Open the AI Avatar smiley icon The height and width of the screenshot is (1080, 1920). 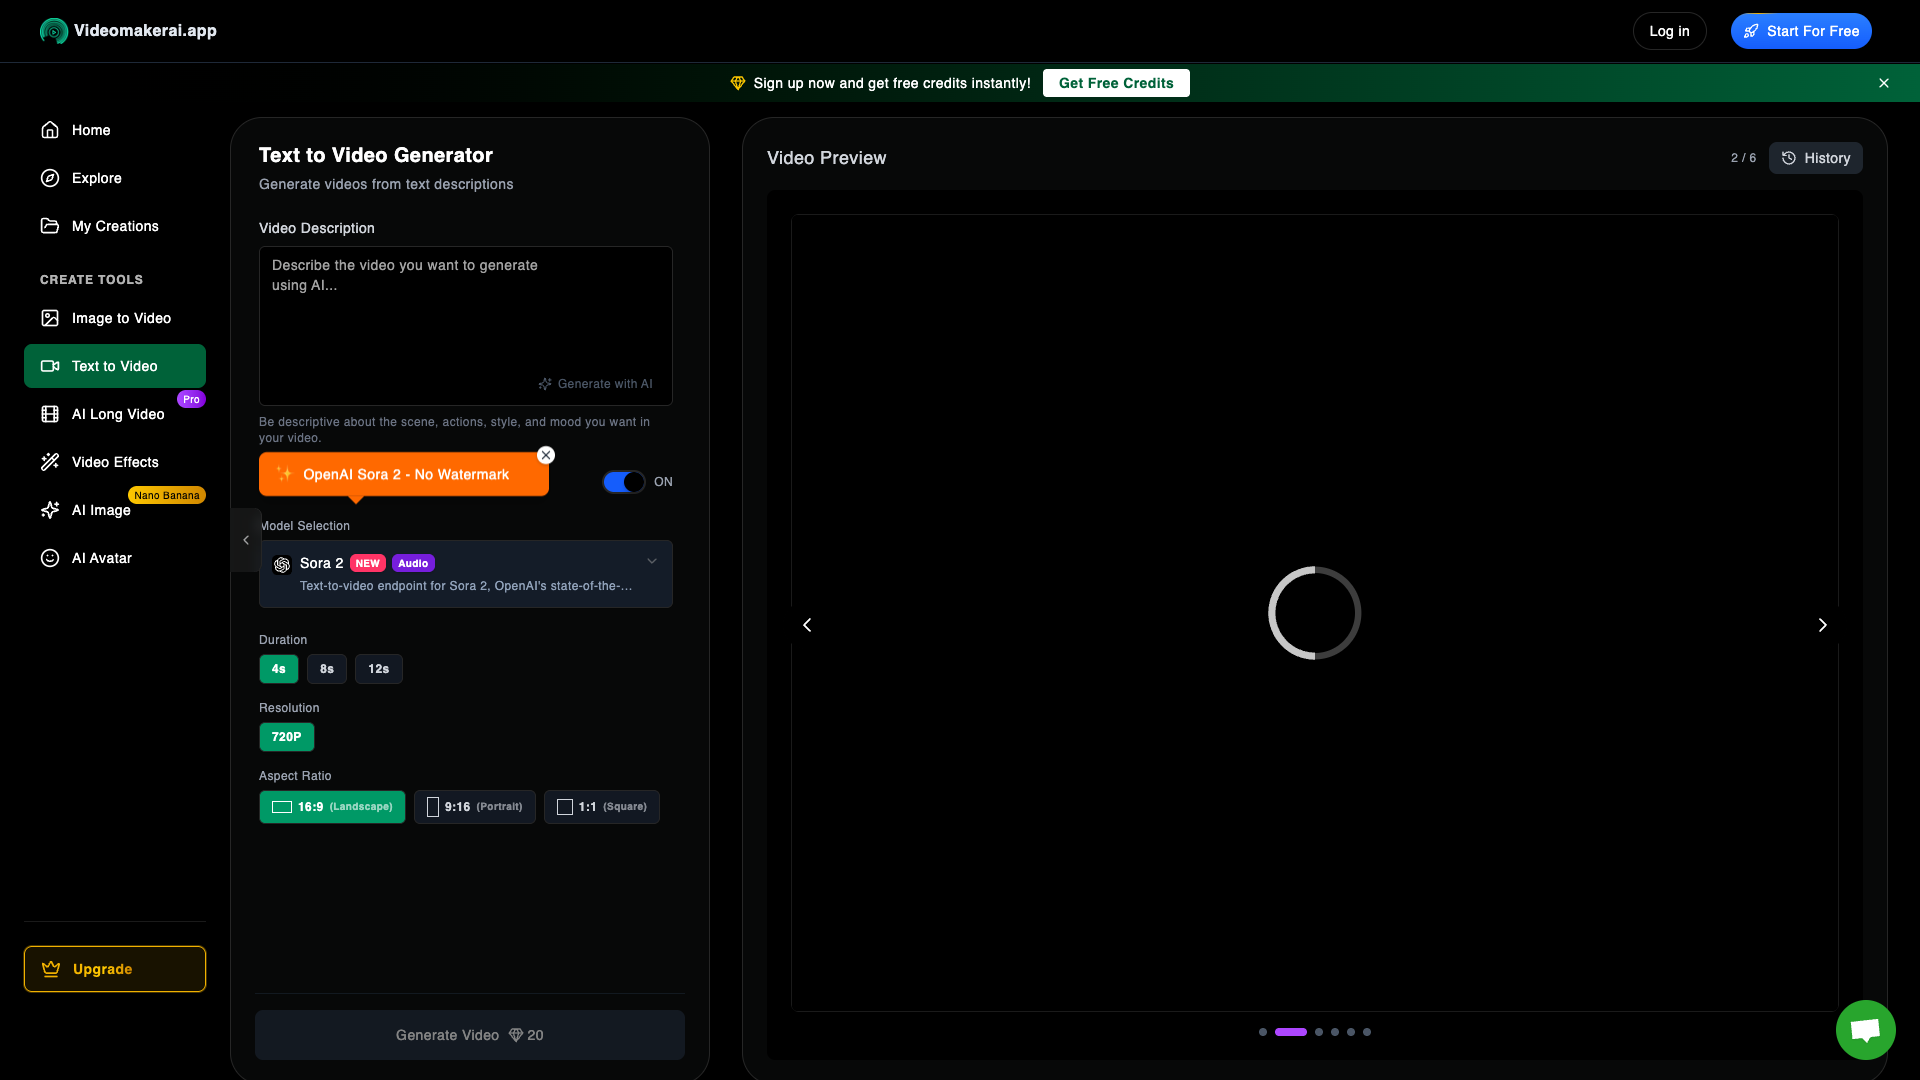(50, 558)
